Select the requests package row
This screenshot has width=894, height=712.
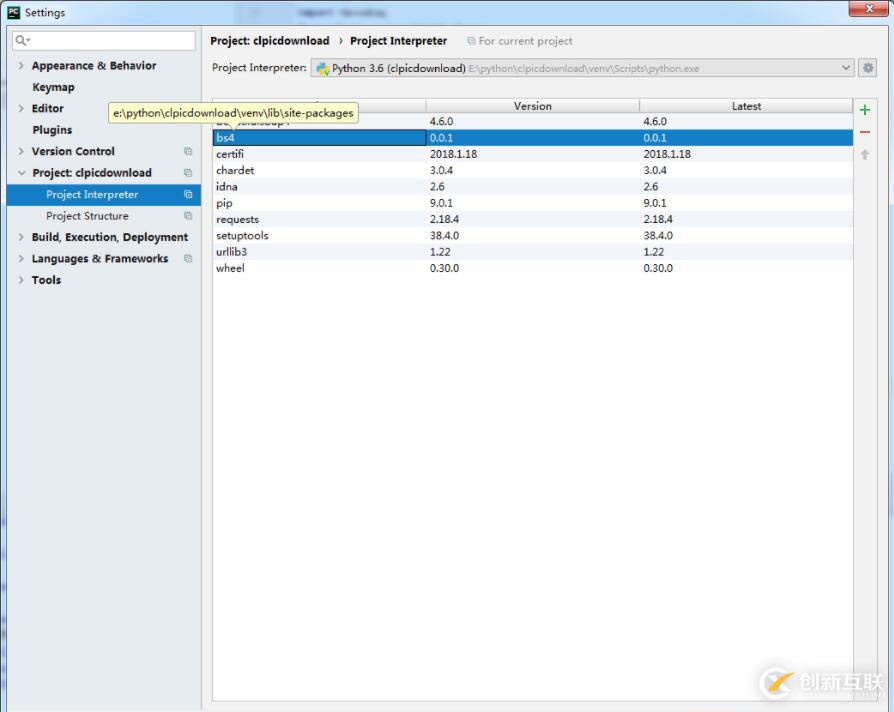click(533, 219)
